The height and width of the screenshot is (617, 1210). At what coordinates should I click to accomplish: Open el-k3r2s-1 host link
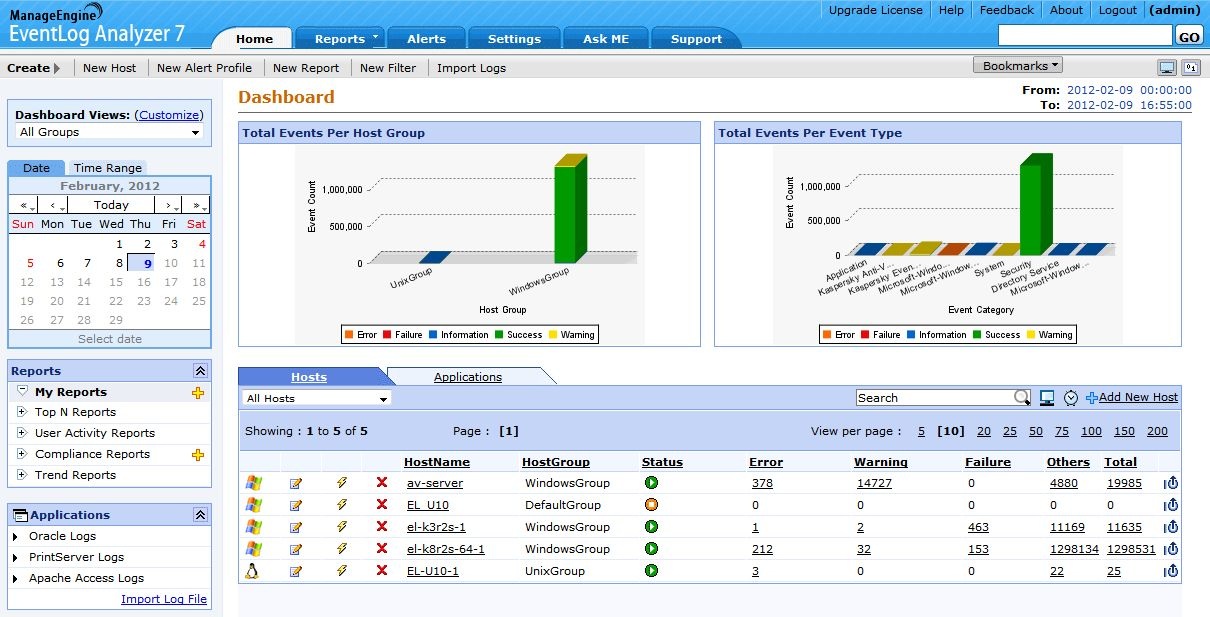(x=436, y=527)
